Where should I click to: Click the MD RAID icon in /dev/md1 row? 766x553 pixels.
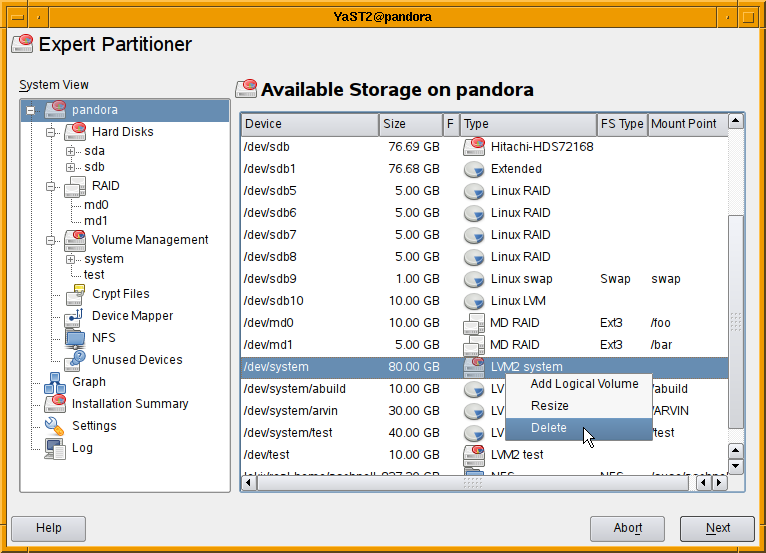[474, 345]
